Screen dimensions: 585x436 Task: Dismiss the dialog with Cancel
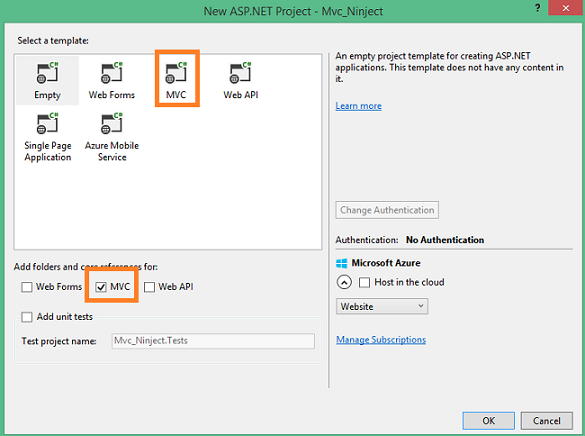pyautogui.click(x=547, y=421)
